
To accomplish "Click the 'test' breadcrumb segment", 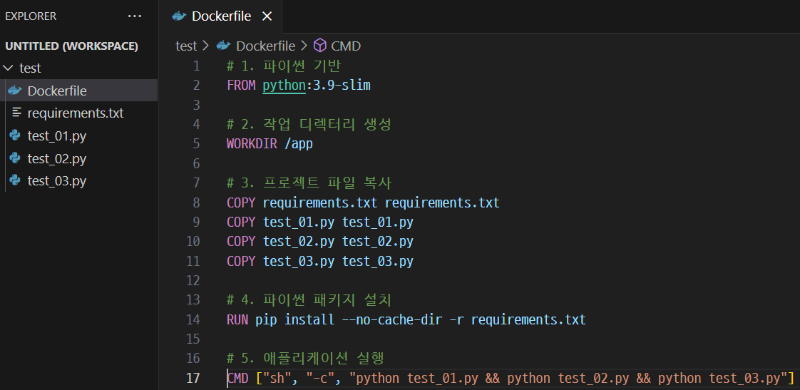I will [186, 46].
